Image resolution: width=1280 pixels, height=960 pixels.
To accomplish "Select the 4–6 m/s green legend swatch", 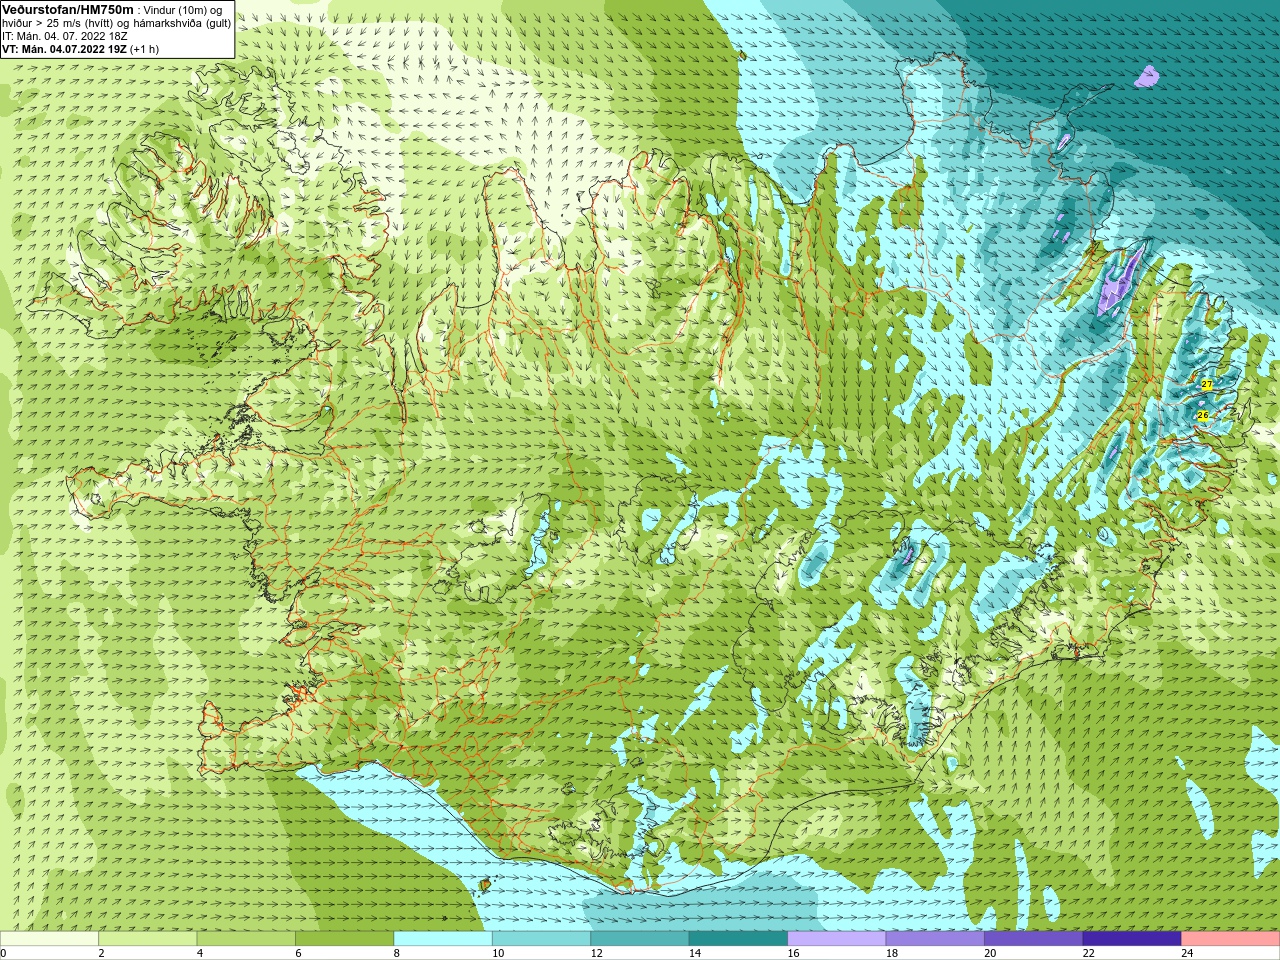I will tap(246, 939).
